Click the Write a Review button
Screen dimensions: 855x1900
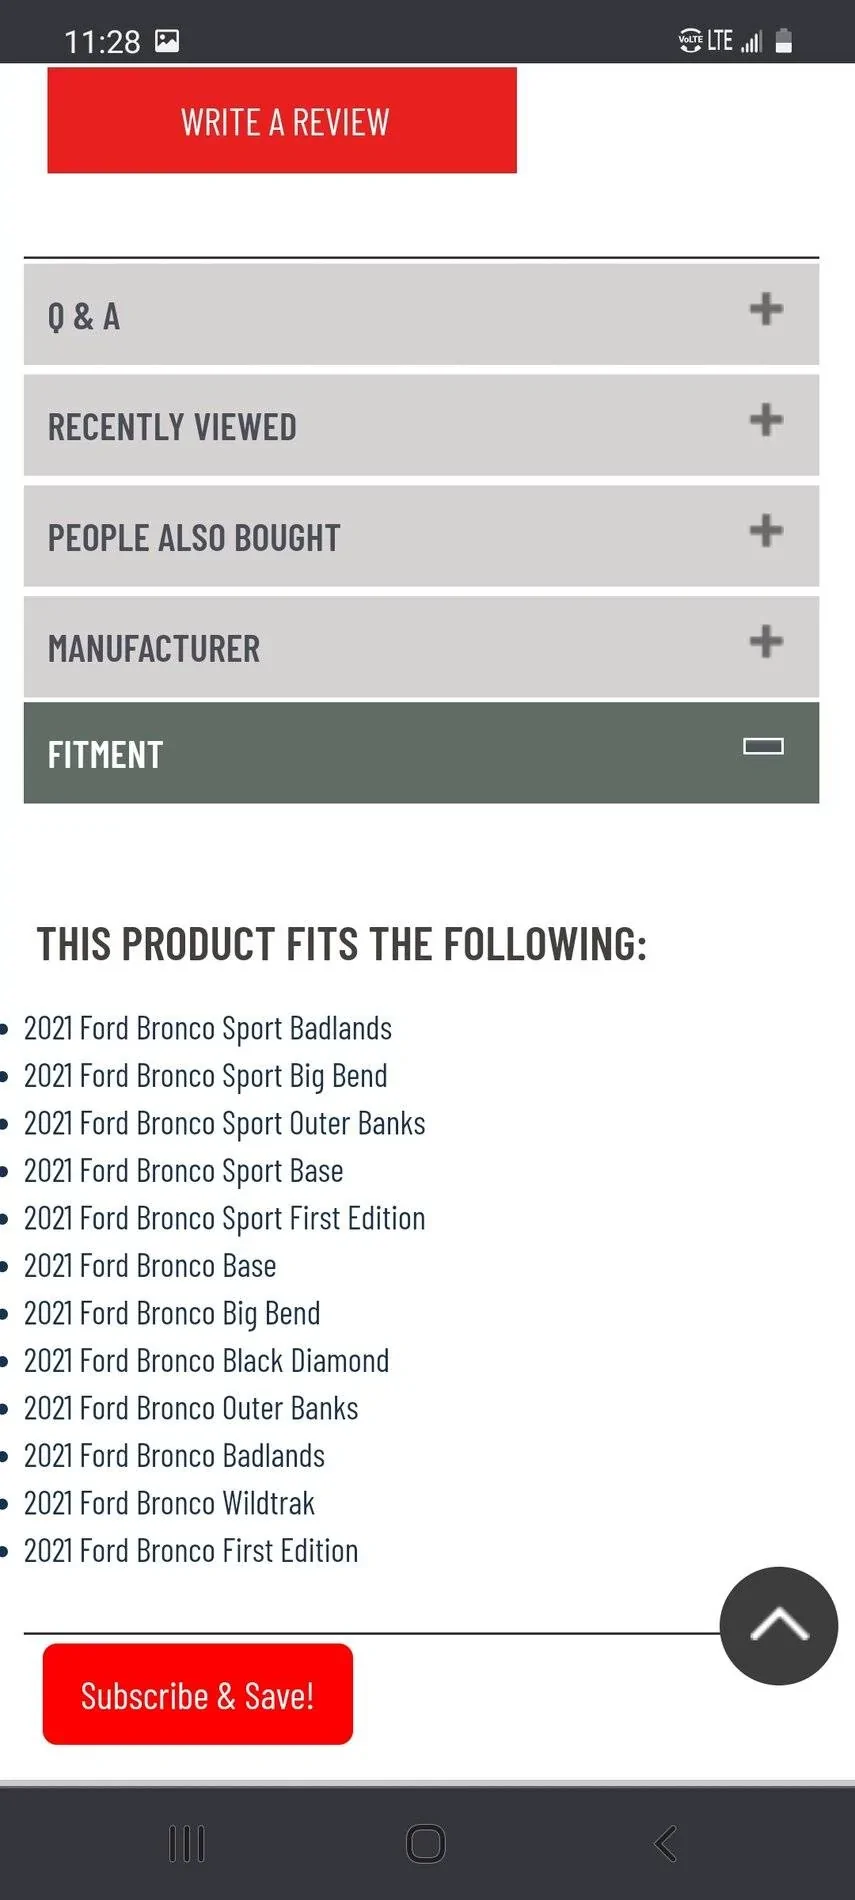click(x=282, y=121)
